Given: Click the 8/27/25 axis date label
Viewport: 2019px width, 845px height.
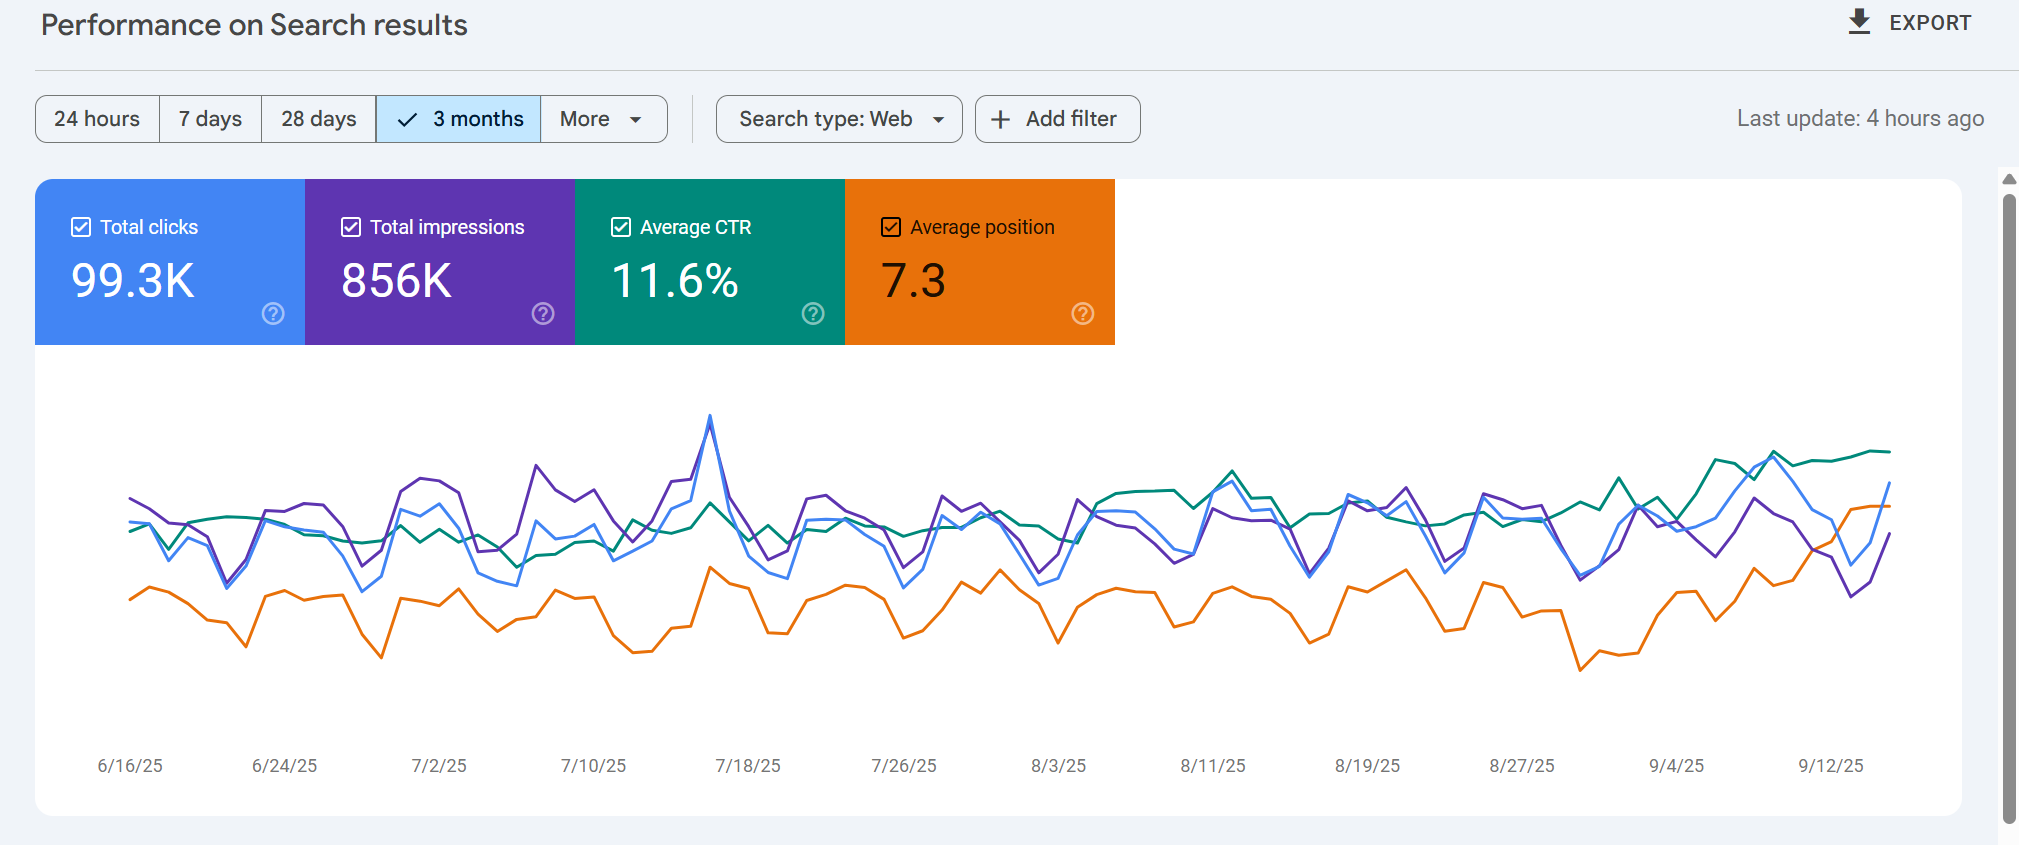Looking at the screenshot, I should 1522,766.
